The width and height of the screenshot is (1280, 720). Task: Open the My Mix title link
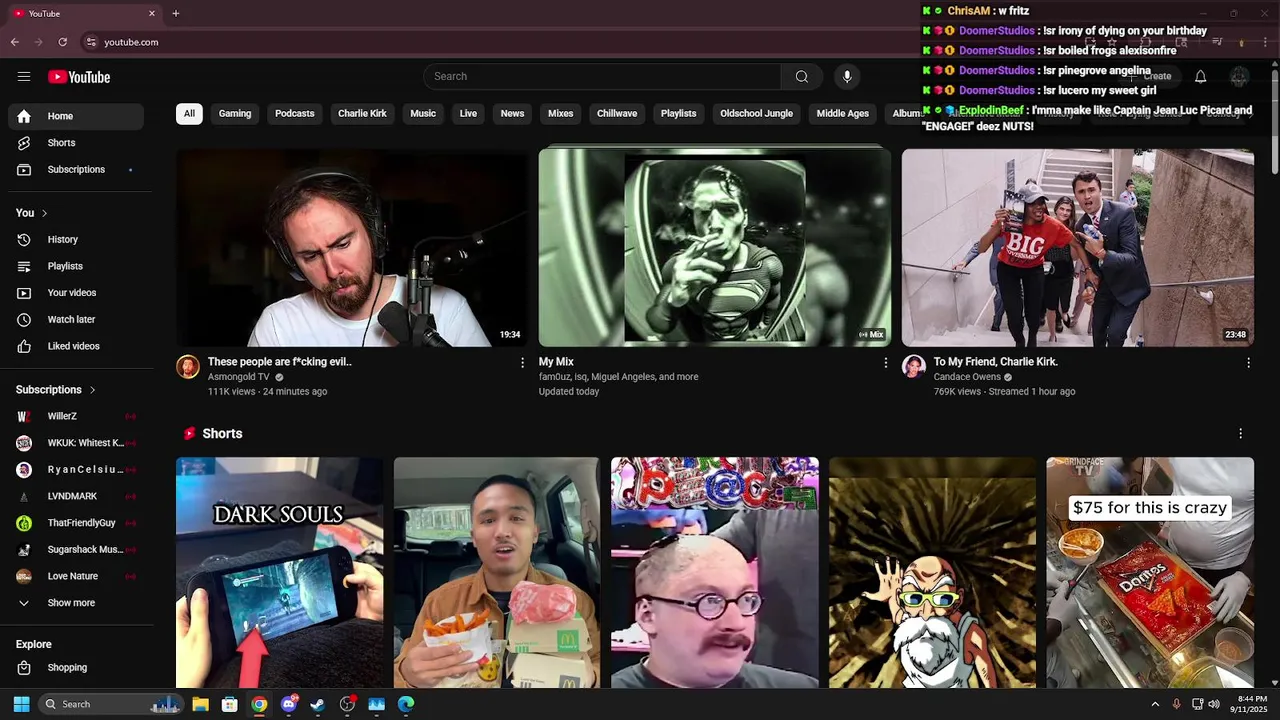556,362
